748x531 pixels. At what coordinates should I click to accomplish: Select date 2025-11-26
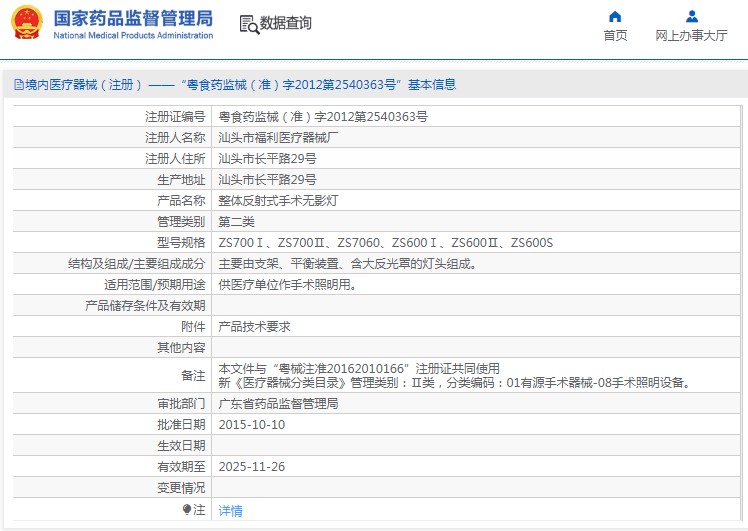coord(252,467)
